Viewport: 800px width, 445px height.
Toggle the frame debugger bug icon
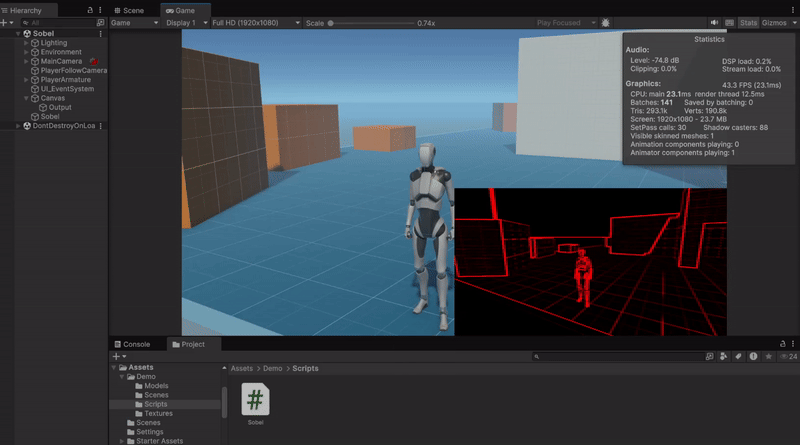tap(606, 23)
